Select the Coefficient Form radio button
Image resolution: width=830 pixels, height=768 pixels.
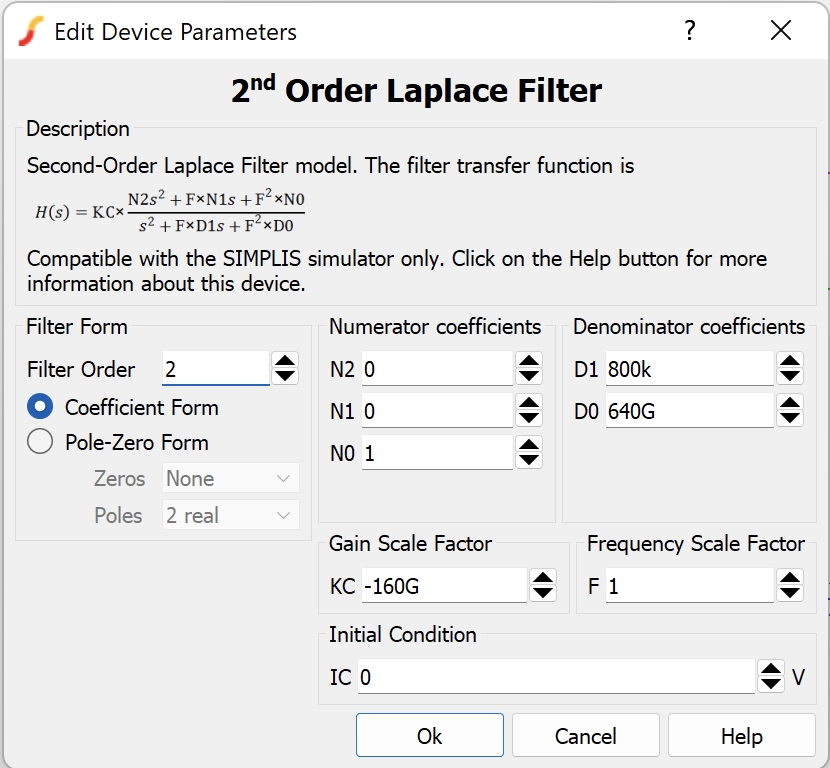pos(40,407)
